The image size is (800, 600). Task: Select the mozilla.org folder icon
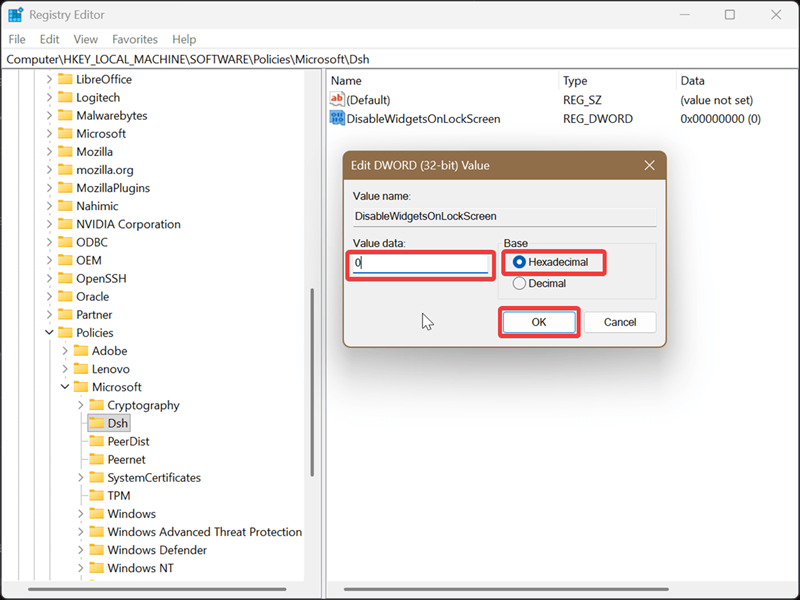coord(65,169)
